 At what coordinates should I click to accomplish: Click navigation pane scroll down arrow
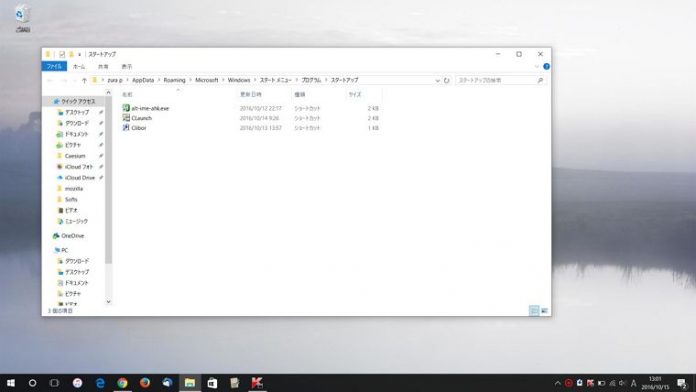(108, 301)
